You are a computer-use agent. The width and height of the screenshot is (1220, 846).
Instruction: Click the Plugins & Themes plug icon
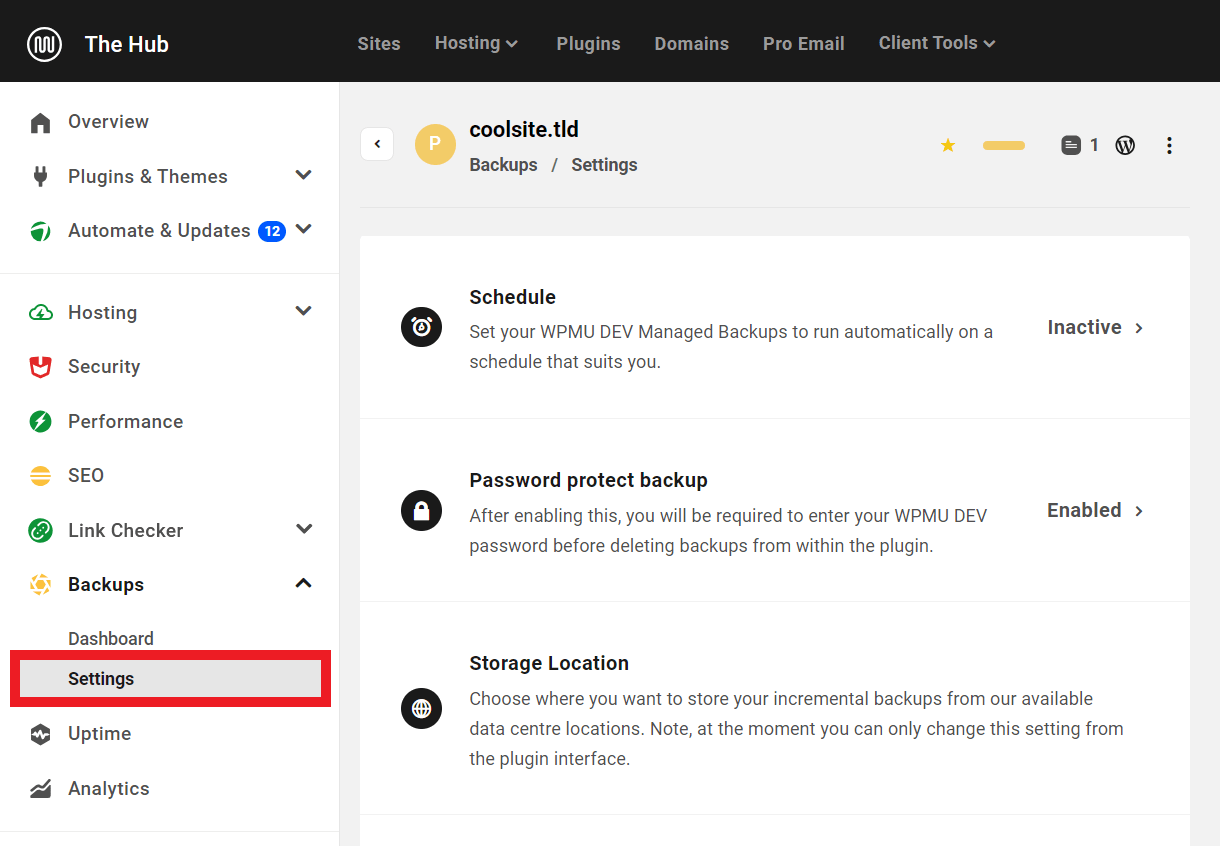tap(40, 177)
